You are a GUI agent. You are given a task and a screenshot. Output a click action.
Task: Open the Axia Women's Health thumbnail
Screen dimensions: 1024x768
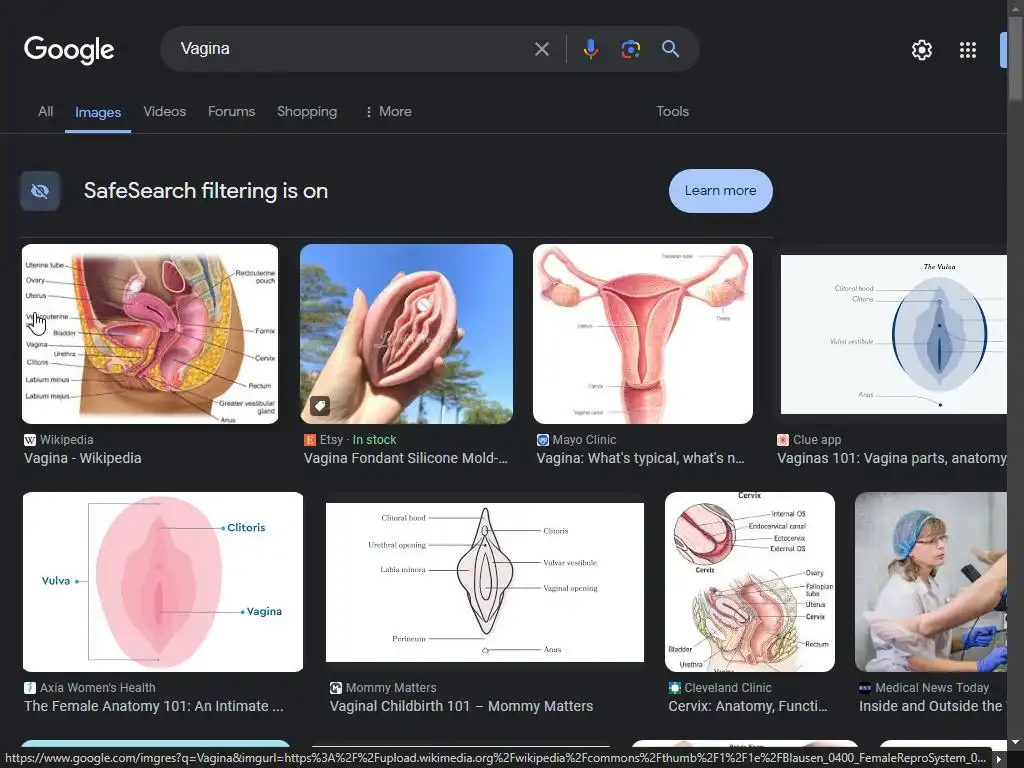[x=163, y=582]
